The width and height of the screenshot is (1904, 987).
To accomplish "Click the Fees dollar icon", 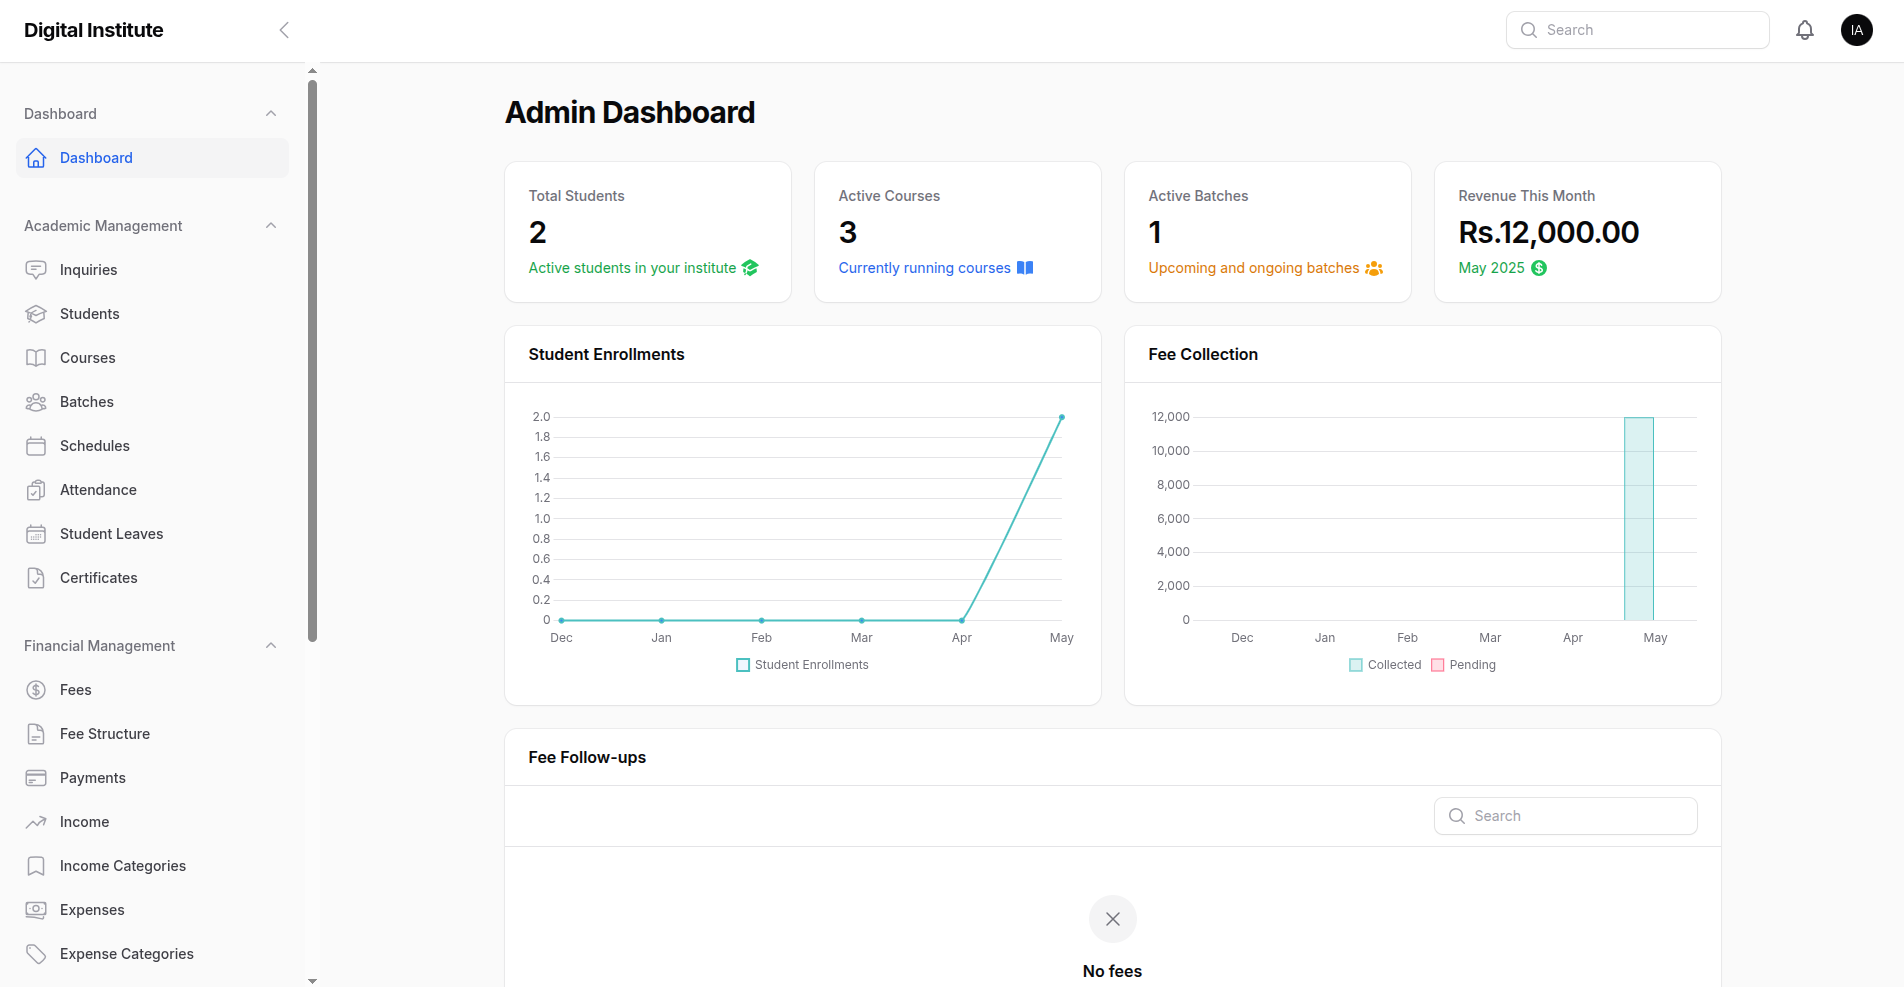I will pos(36,689).
